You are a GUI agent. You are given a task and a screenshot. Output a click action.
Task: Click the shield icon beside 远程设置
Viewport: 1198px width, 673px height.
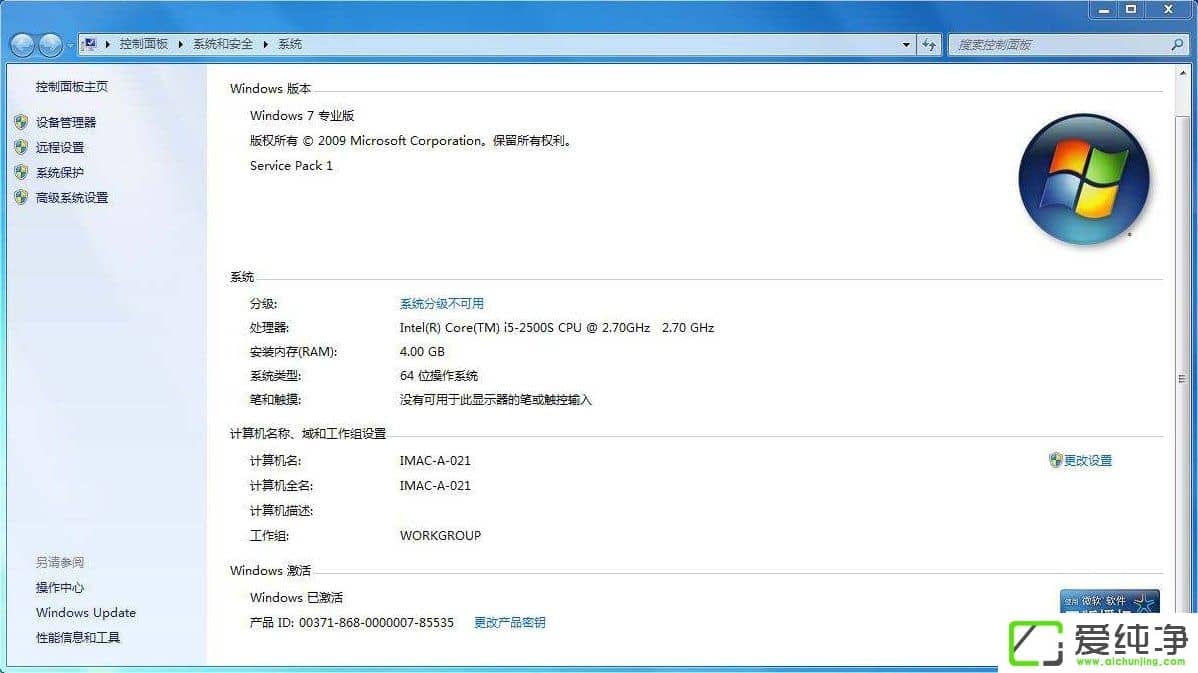[21, 147]
